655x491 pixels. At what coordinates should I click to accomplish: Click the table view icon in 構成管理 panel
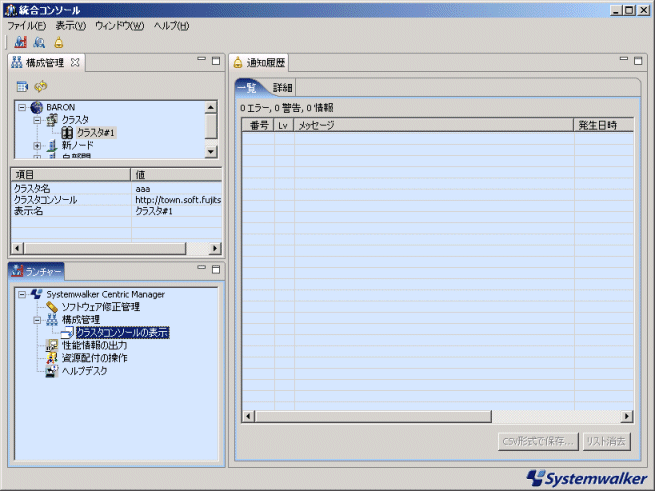pyautogui.click(x=22, y=86)
